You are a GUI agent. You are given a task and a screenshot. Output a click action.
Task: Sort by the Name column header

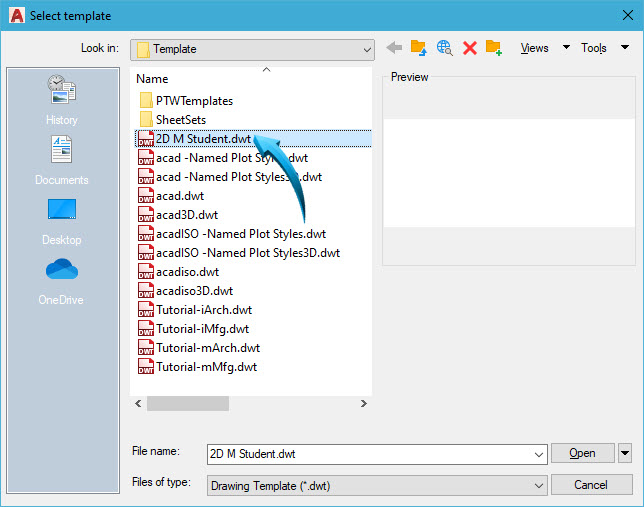click(152, 79)
